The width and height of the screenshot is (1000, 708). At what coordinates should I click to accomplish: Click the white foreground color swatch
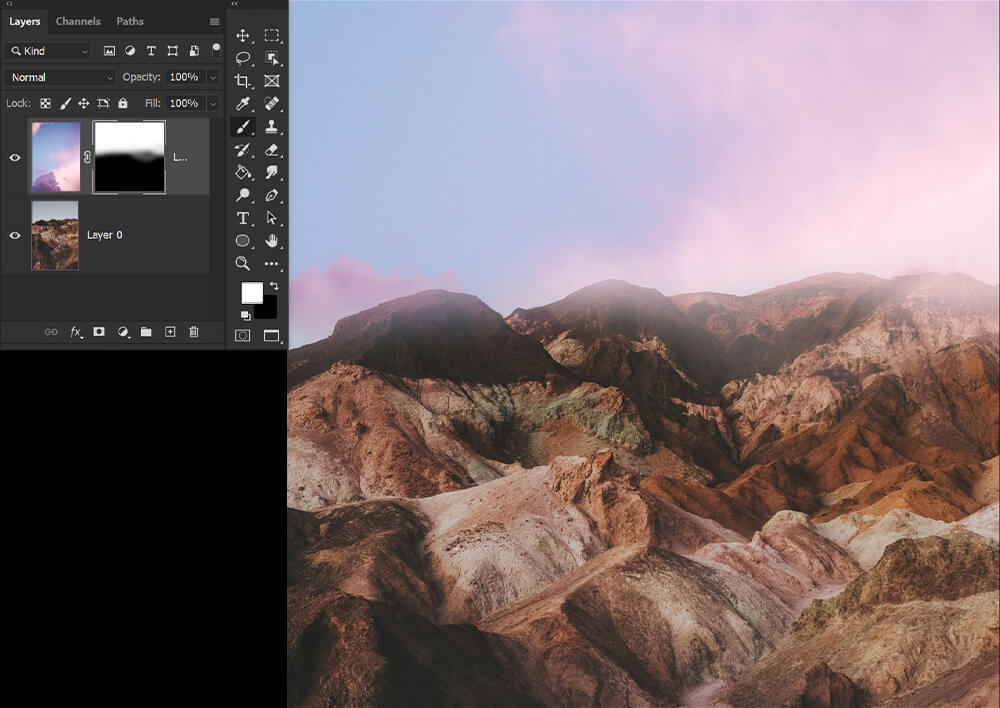point(251,292)
